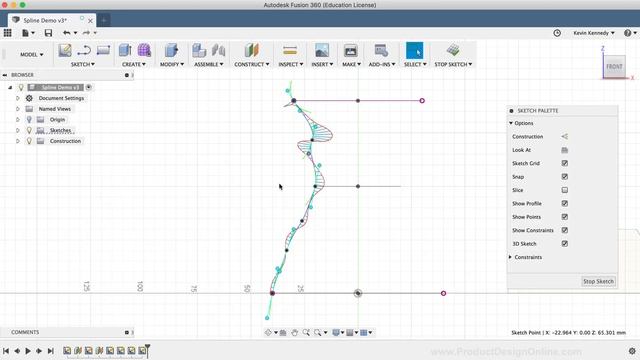Click the FRONT face of view cube
Viewport: 640px width, 360px height.
(614, 67)
